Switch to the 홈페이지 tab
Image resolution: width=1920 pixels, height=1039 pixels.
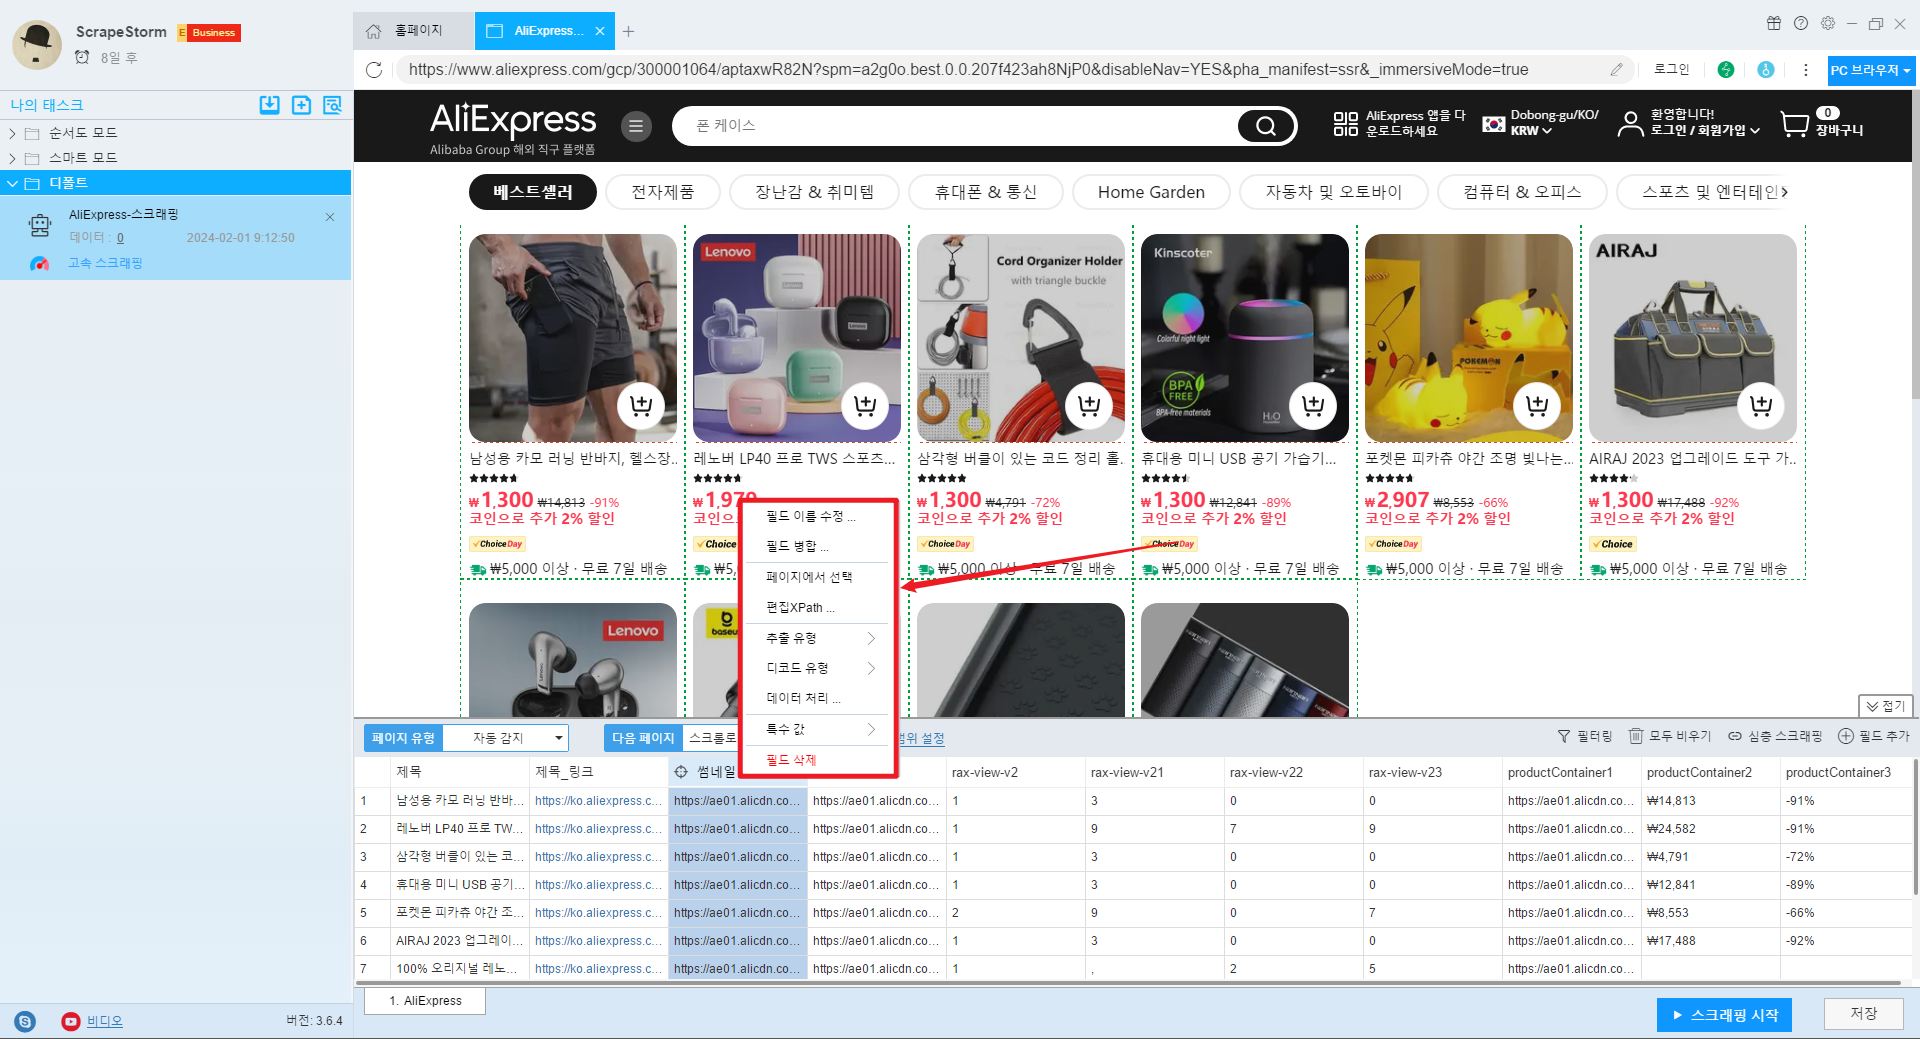413,31
